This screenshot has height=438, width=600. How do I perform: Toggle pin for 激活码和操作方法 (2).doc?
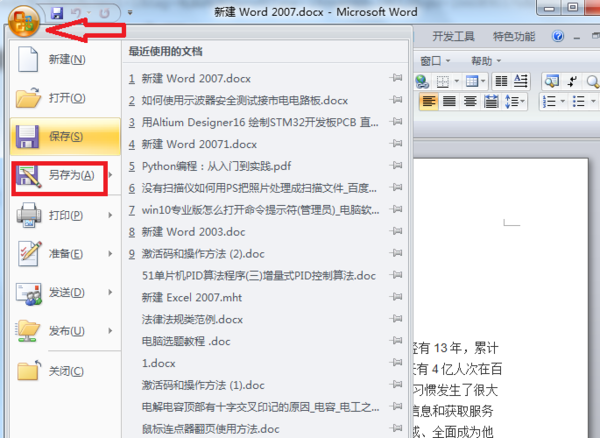[396, 253]
